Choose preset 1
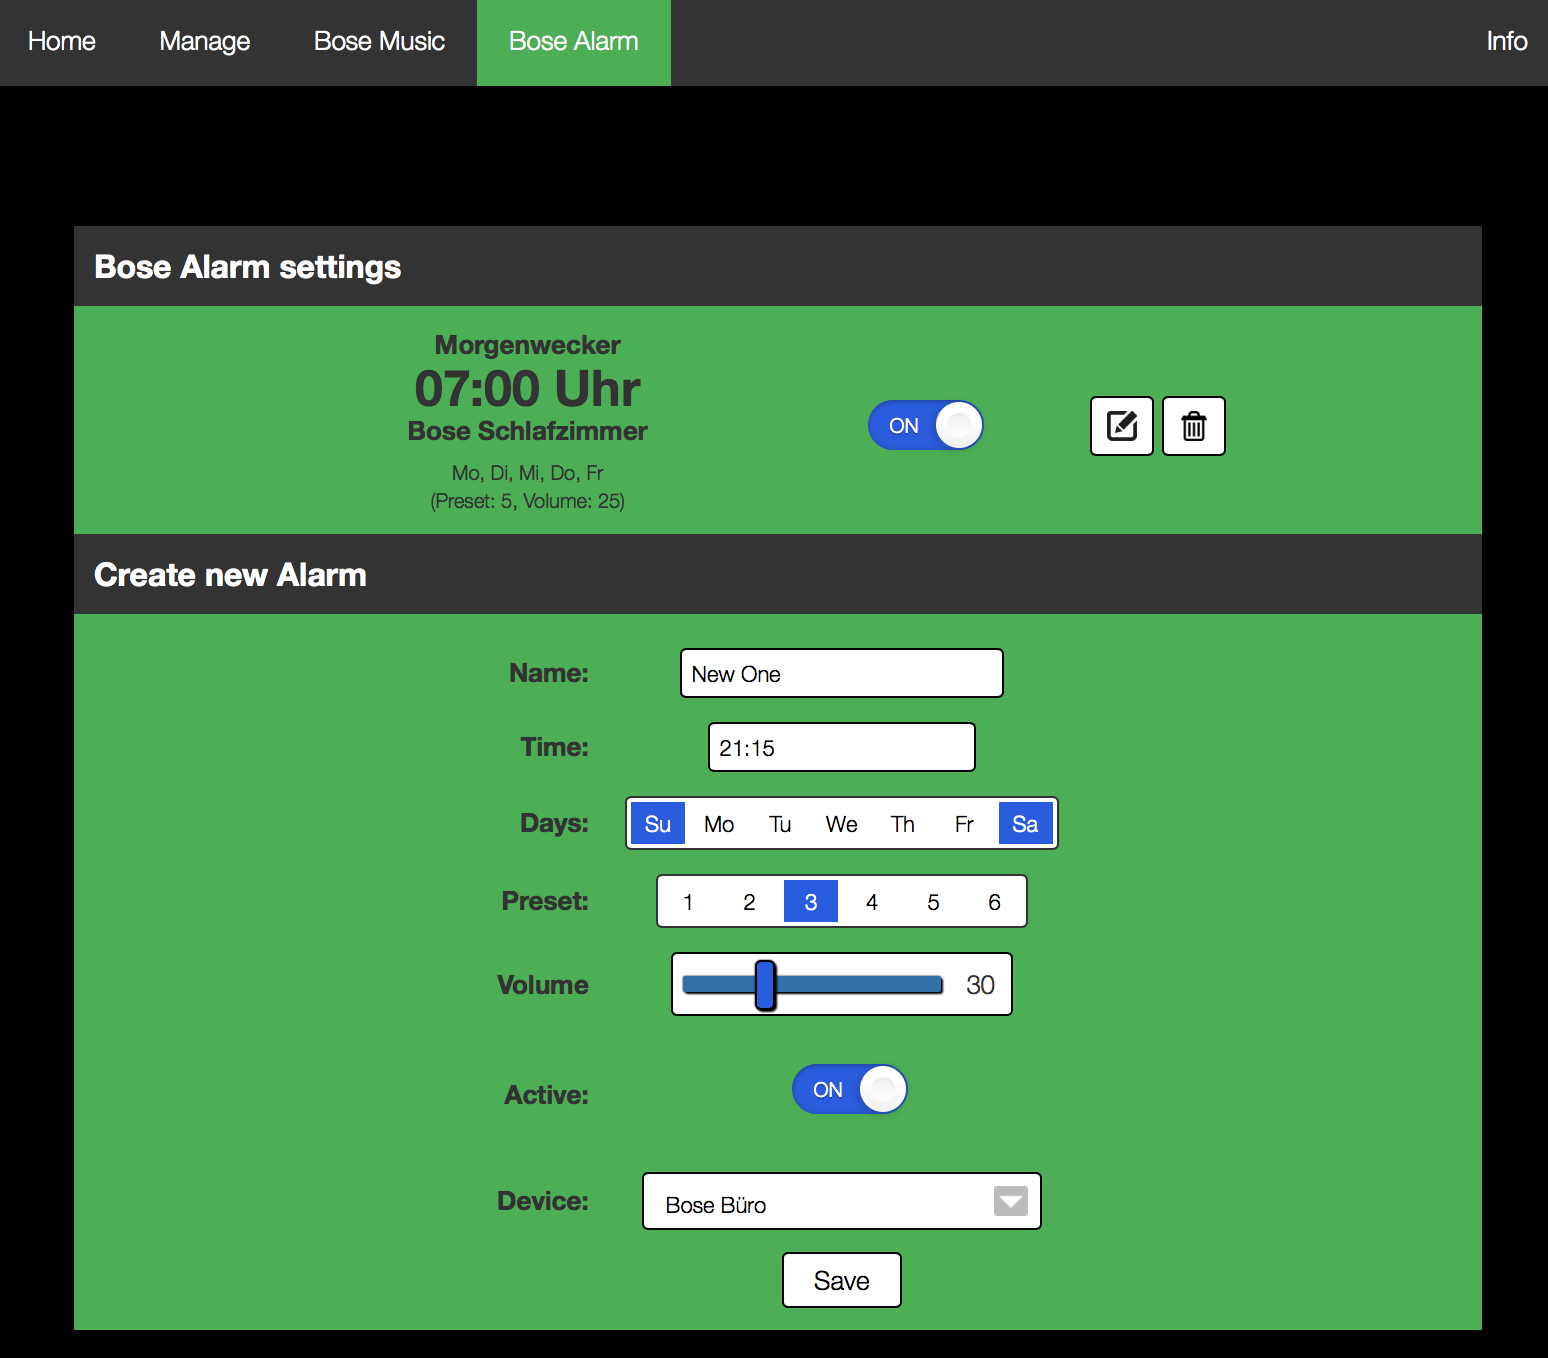The image size is (1548, 1358). pyautogui.click(x=688, y=901)
